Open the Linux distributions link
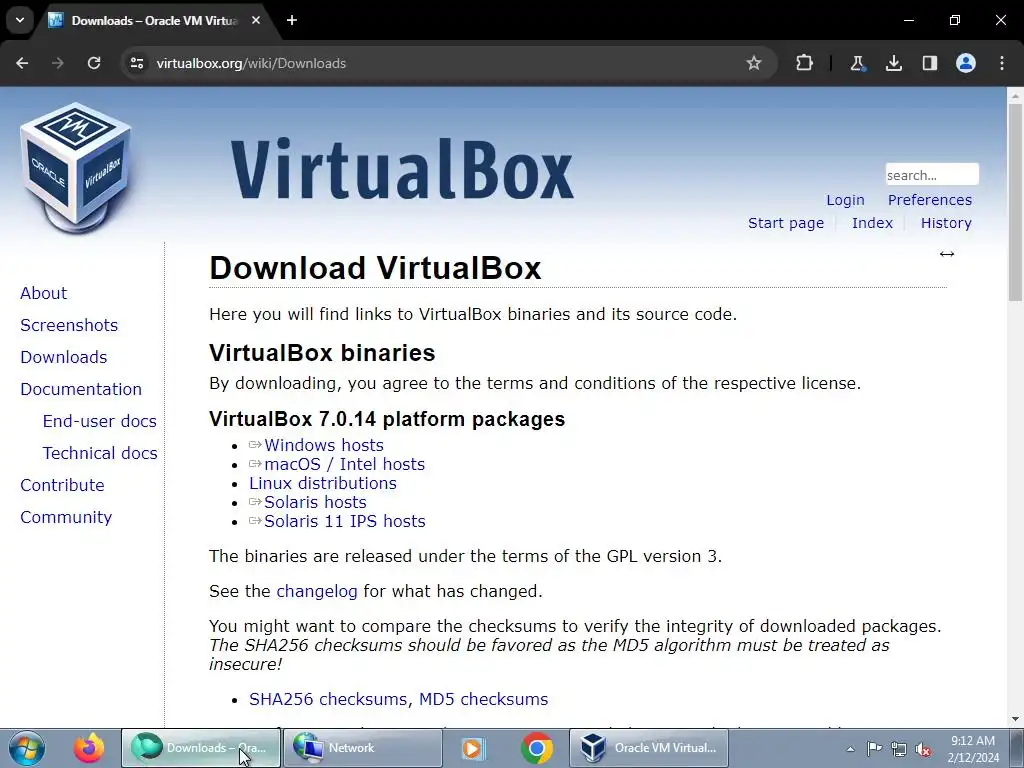Viewport: 1024px width, 768px height. pyautogui.click(x=323, y=483)
